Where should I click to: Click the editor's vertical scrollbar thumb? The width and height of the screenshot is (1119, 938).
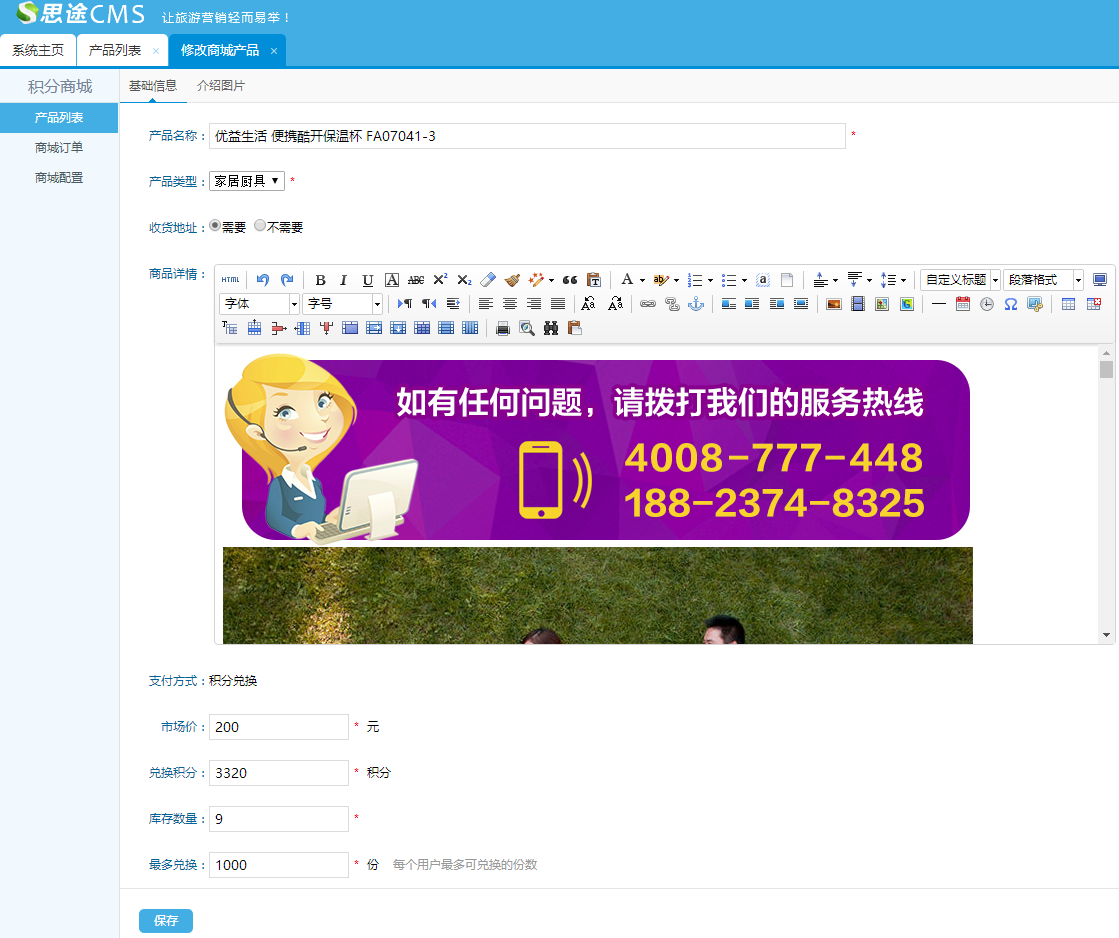[1106, 370]
